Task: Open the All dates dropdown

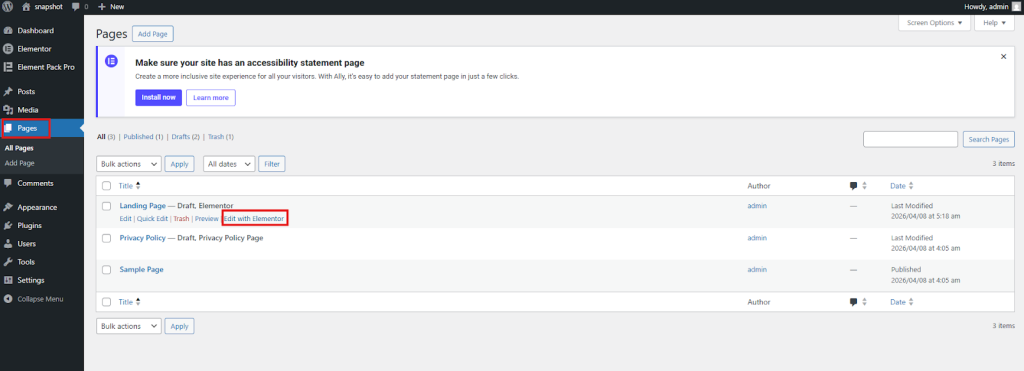Action: tap(229, 164)
